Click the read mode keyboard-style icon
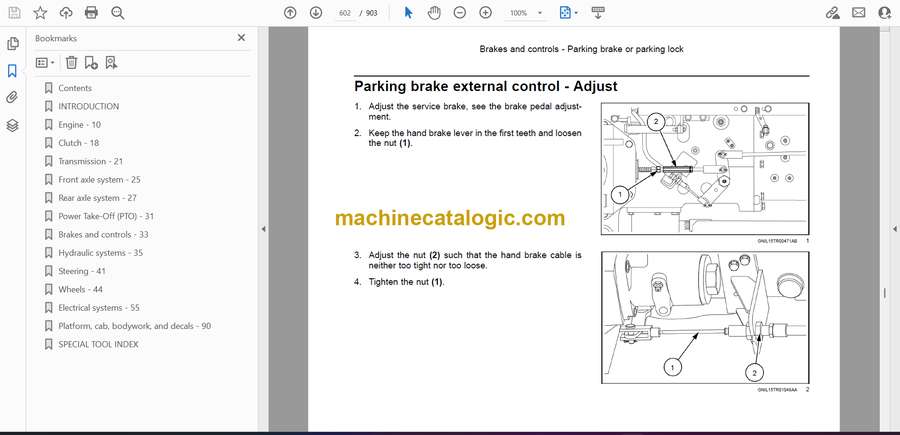900x435 pixels. coord(598,13)
